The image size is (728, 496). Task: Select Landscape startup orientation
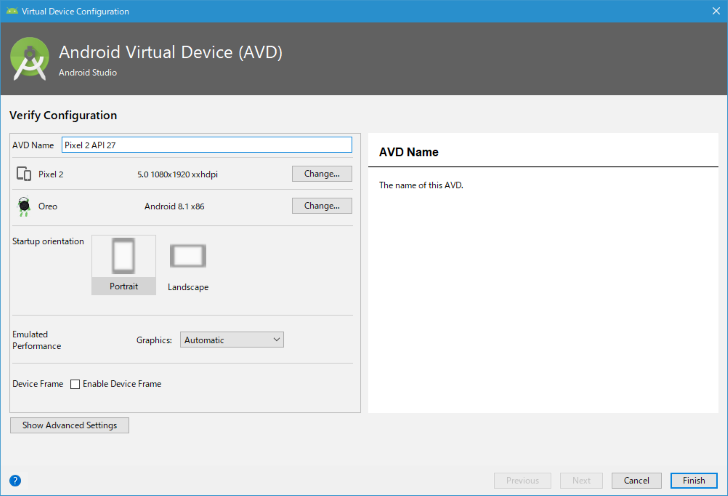tap(188, 267)
